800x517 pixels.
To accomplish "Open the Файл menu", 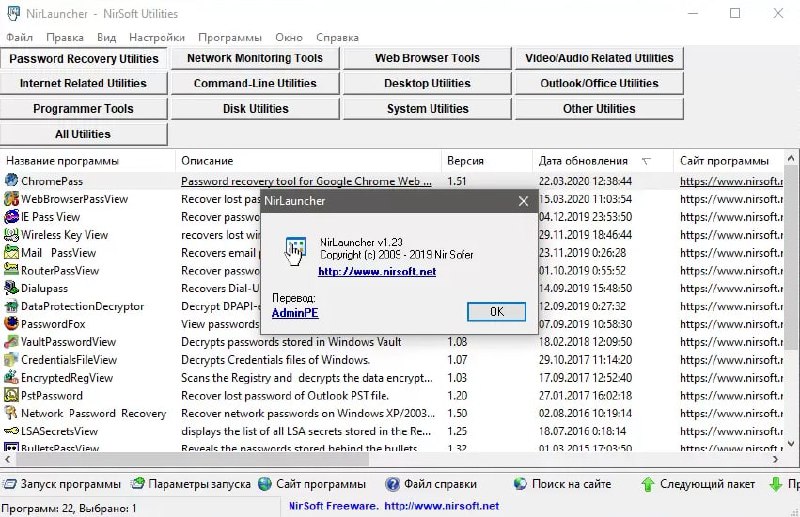I will [19, 37].
